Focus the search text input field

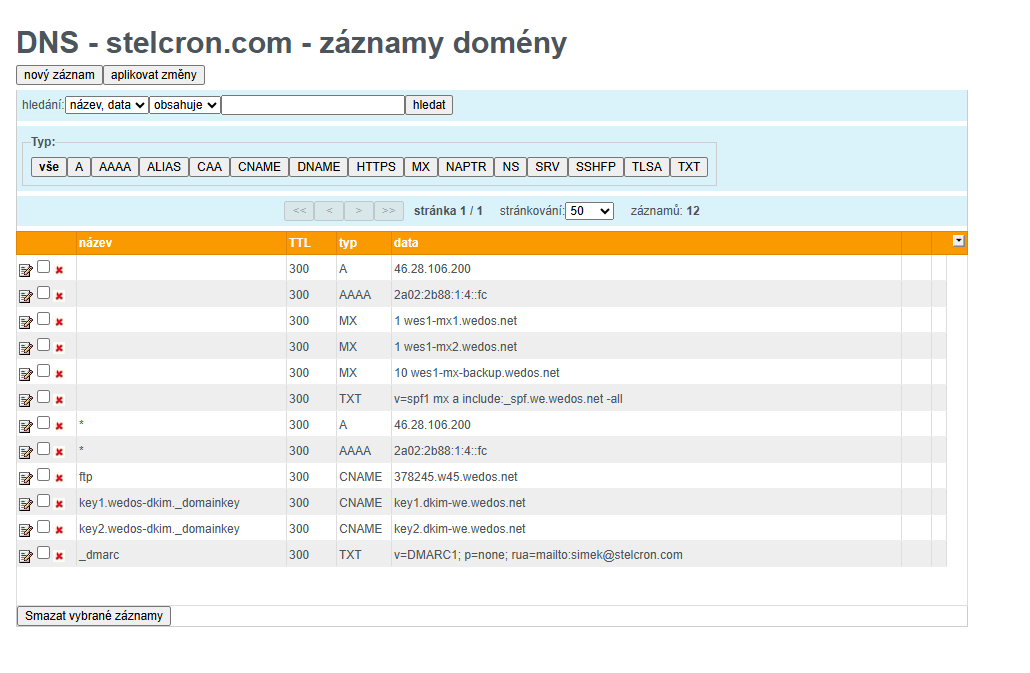tap(313, 105)
